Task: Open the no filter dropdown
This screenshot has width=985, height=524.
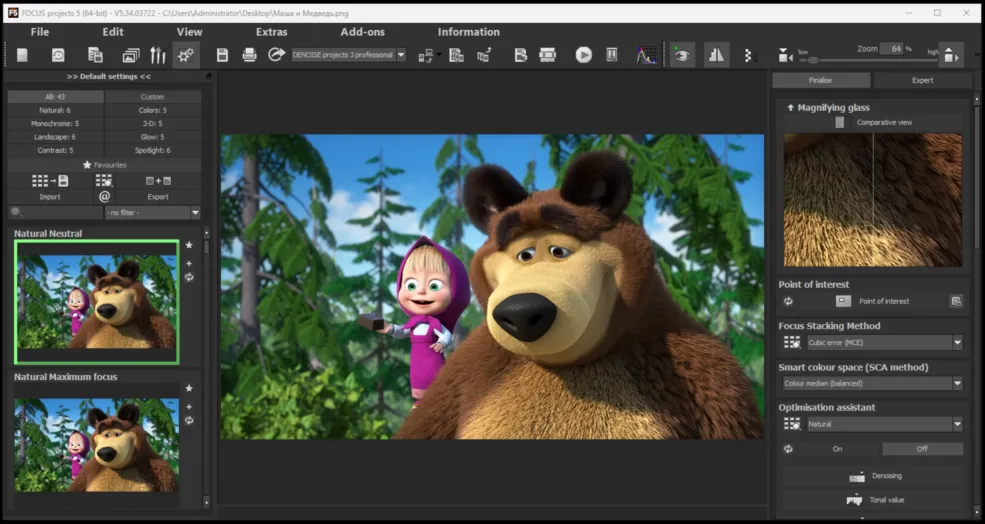Action: tap(153, 213)
